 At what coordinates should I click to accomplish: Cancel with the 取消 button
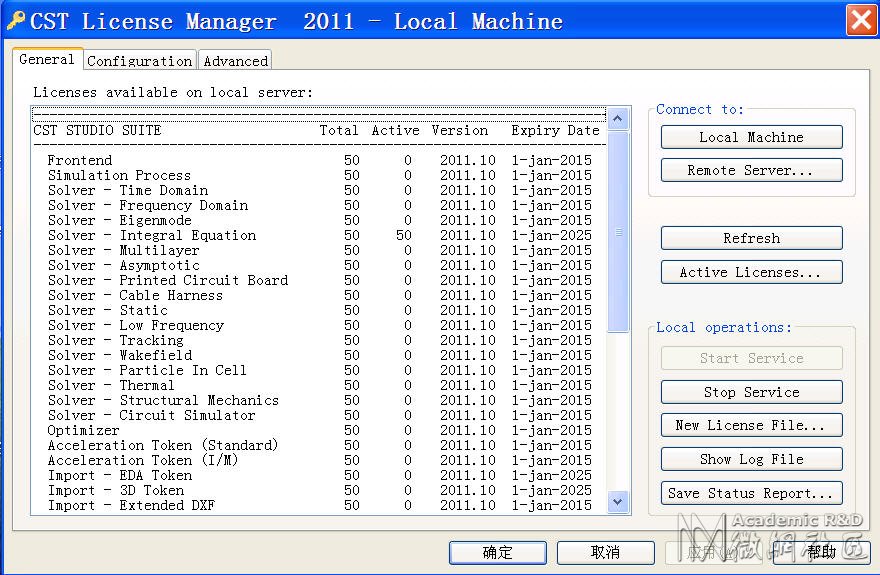606,553
